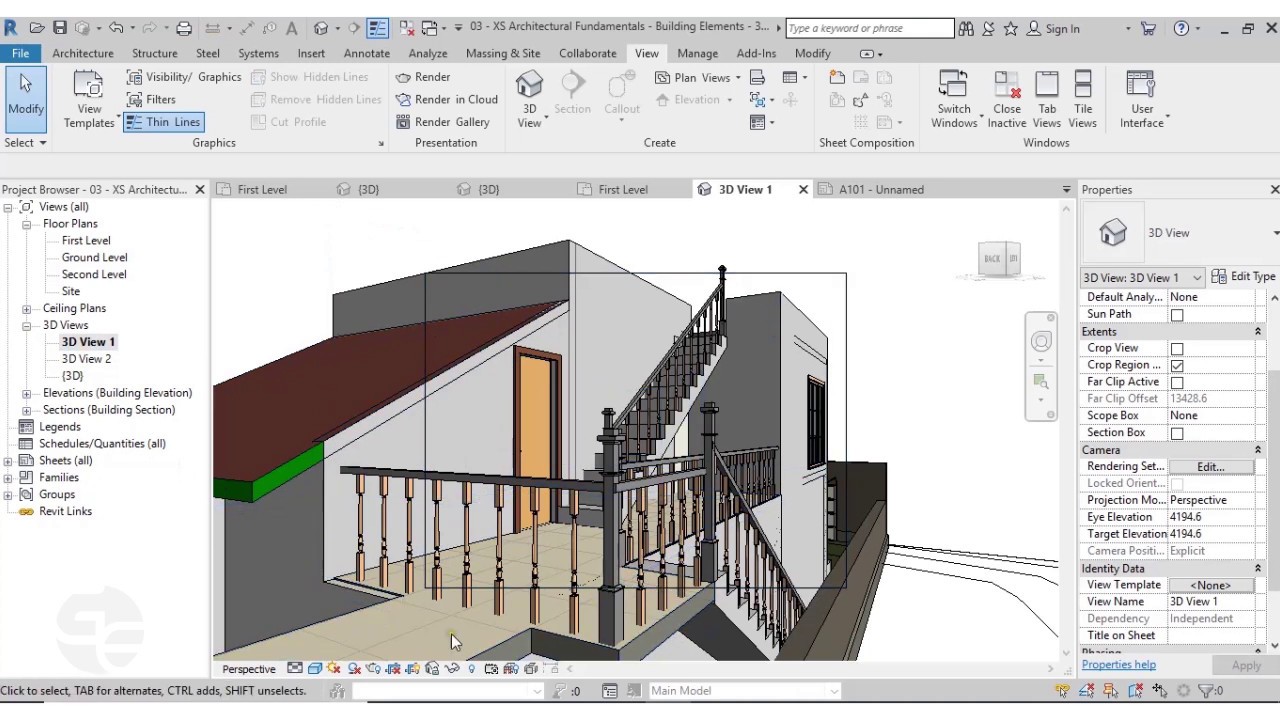This screenshot has height=720, width=1280.
Task: Click the Render teapot tool
Action: 423,77
